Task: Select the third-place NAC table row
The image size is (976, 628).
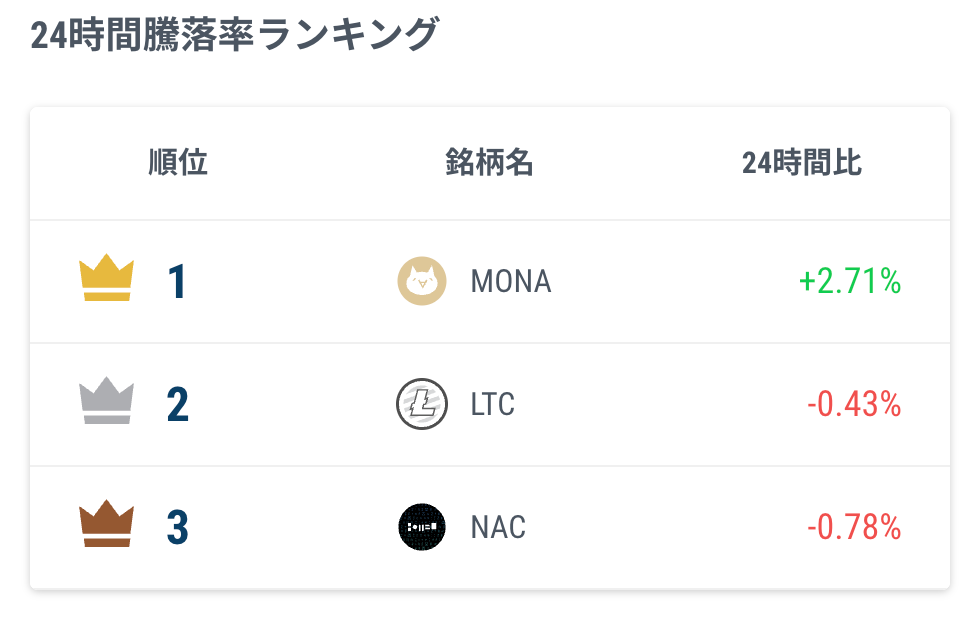Action: click(x=640, y=527)
